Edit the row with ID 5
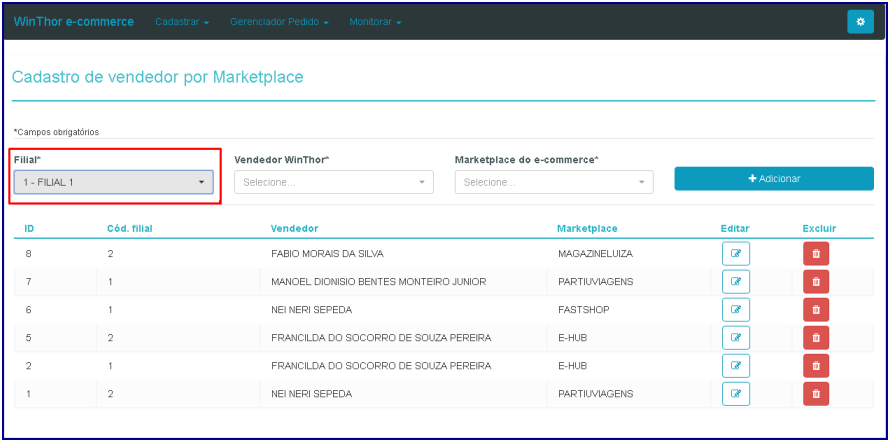 tap(736, 338)
